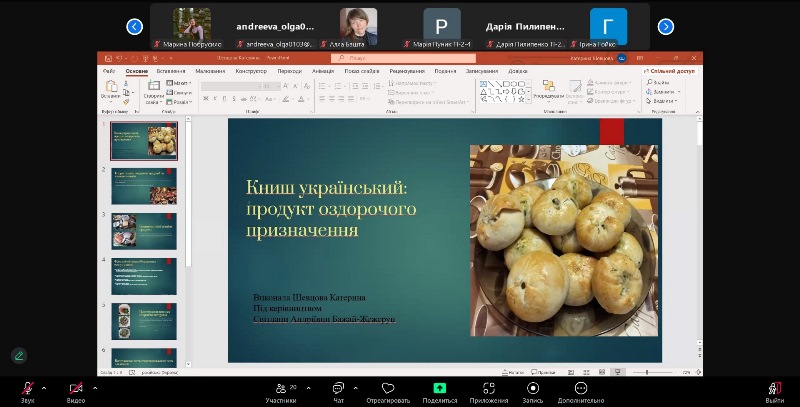Open the Дополнительно more options icon

tap(581, 388)
